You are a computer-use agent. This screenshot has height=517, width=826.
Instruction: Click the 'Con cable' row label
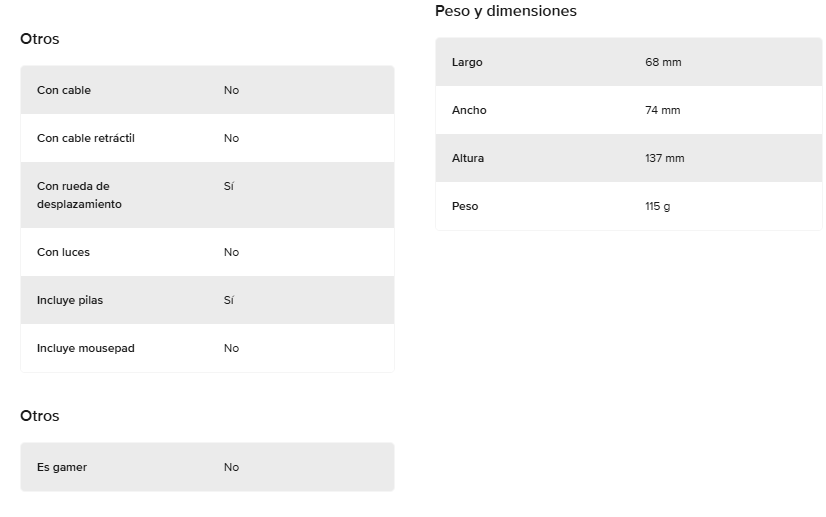tap(64, 90)
